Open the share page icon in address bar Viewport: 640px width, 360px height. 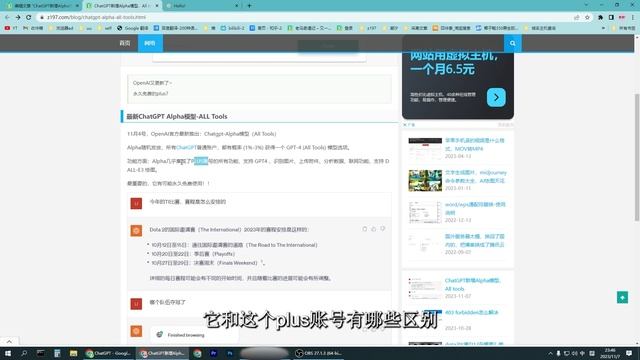click(x=577, y=17)
